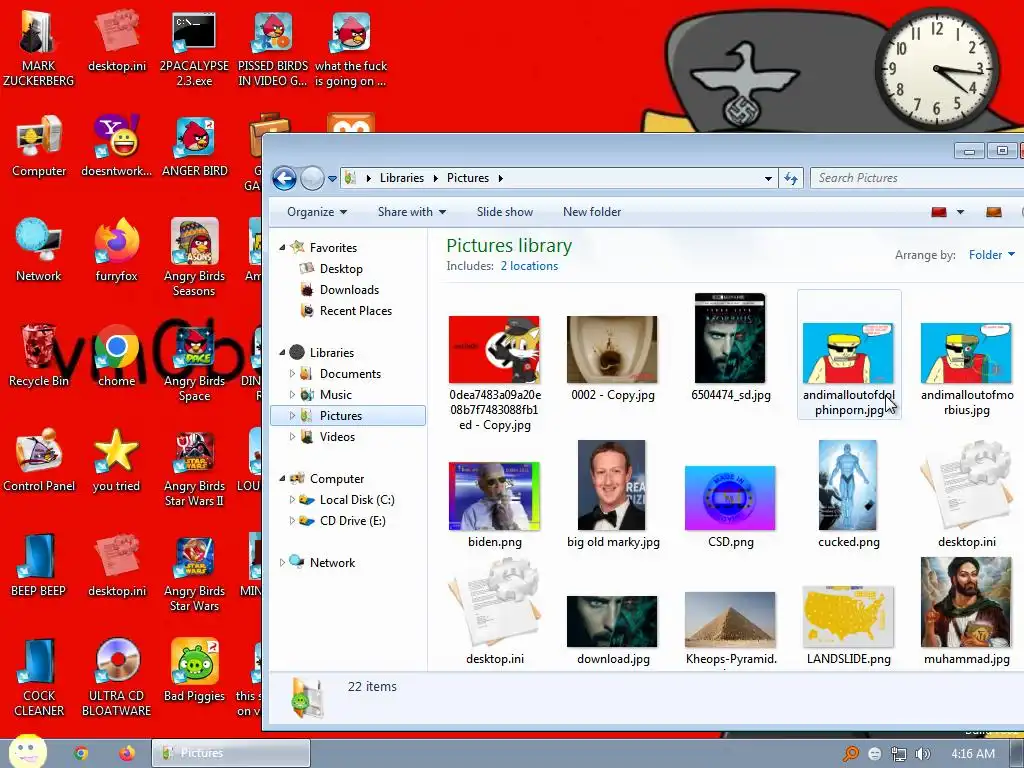Click the volume speaker tray icon
The image size is (1024, 768).
[922, 754]
